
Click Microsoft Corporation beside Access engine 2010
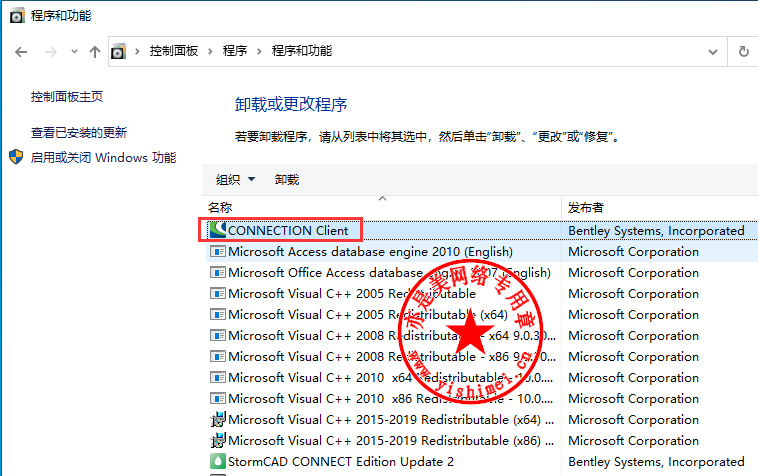pyautogui.click(x=633, y=252)
